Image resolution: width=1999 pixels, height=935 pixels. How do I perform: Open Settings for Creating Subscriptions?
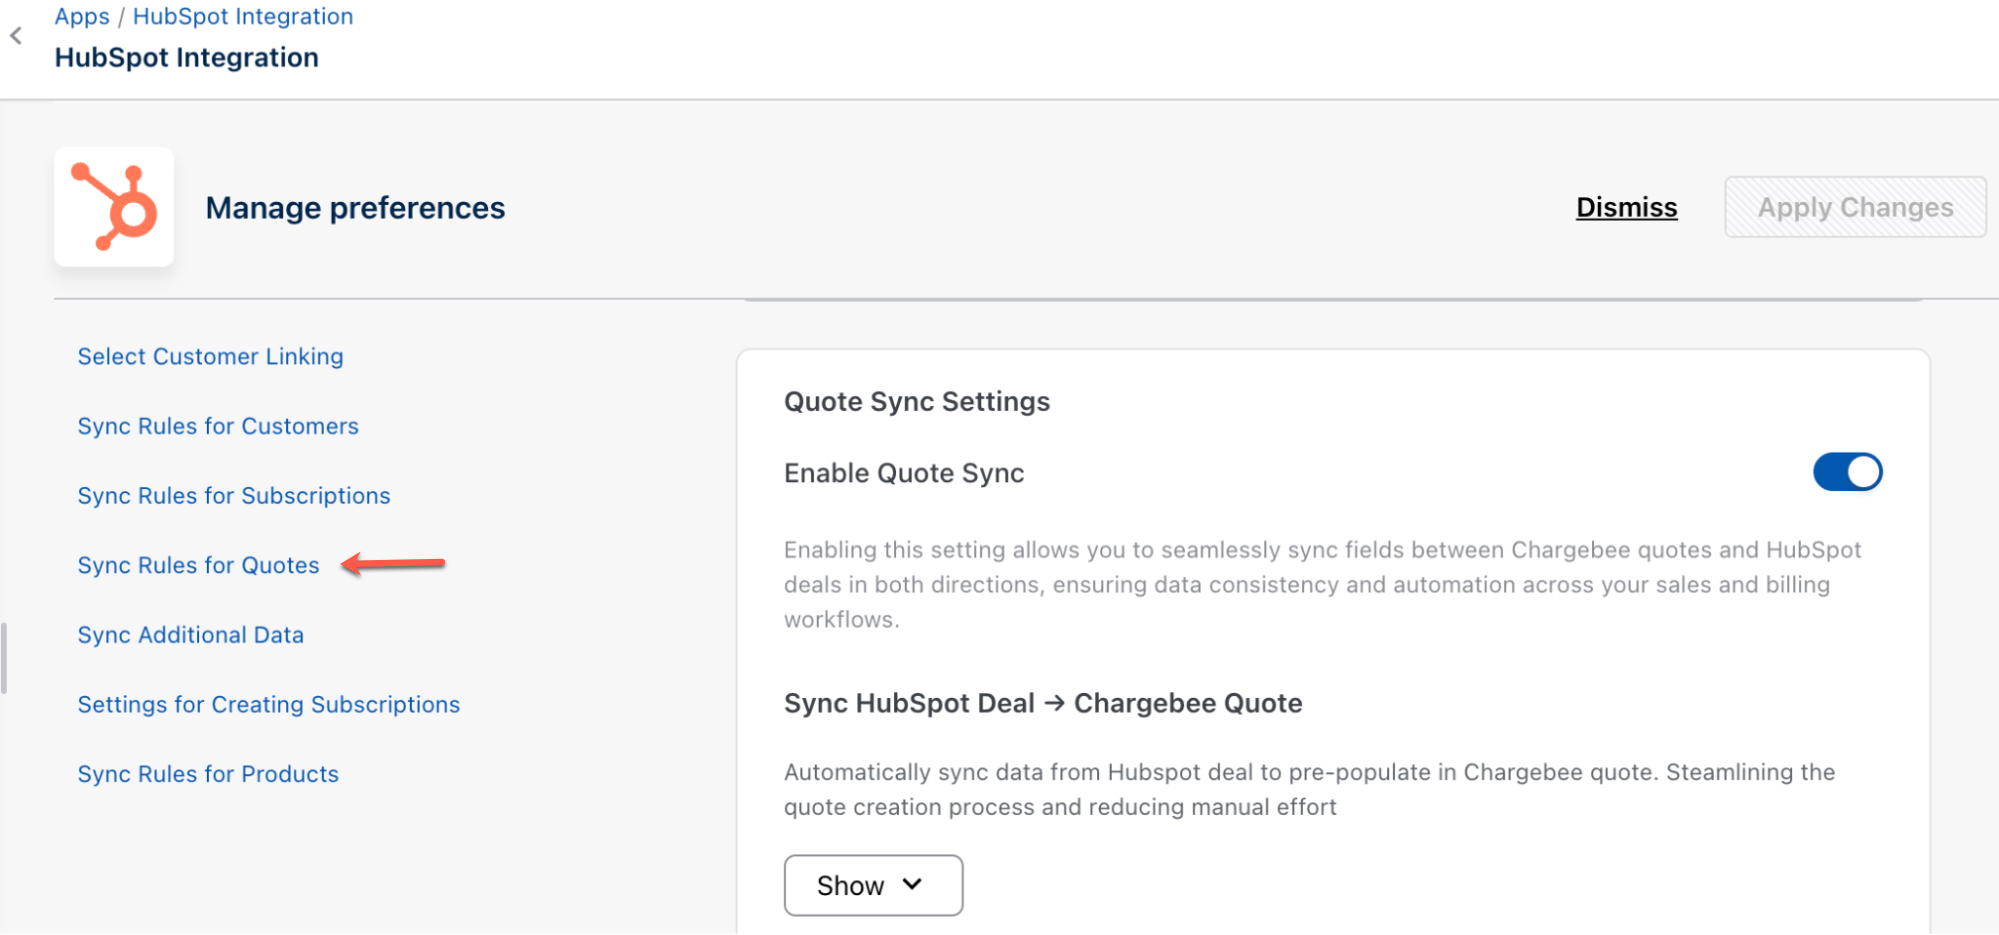coord(269,705)
